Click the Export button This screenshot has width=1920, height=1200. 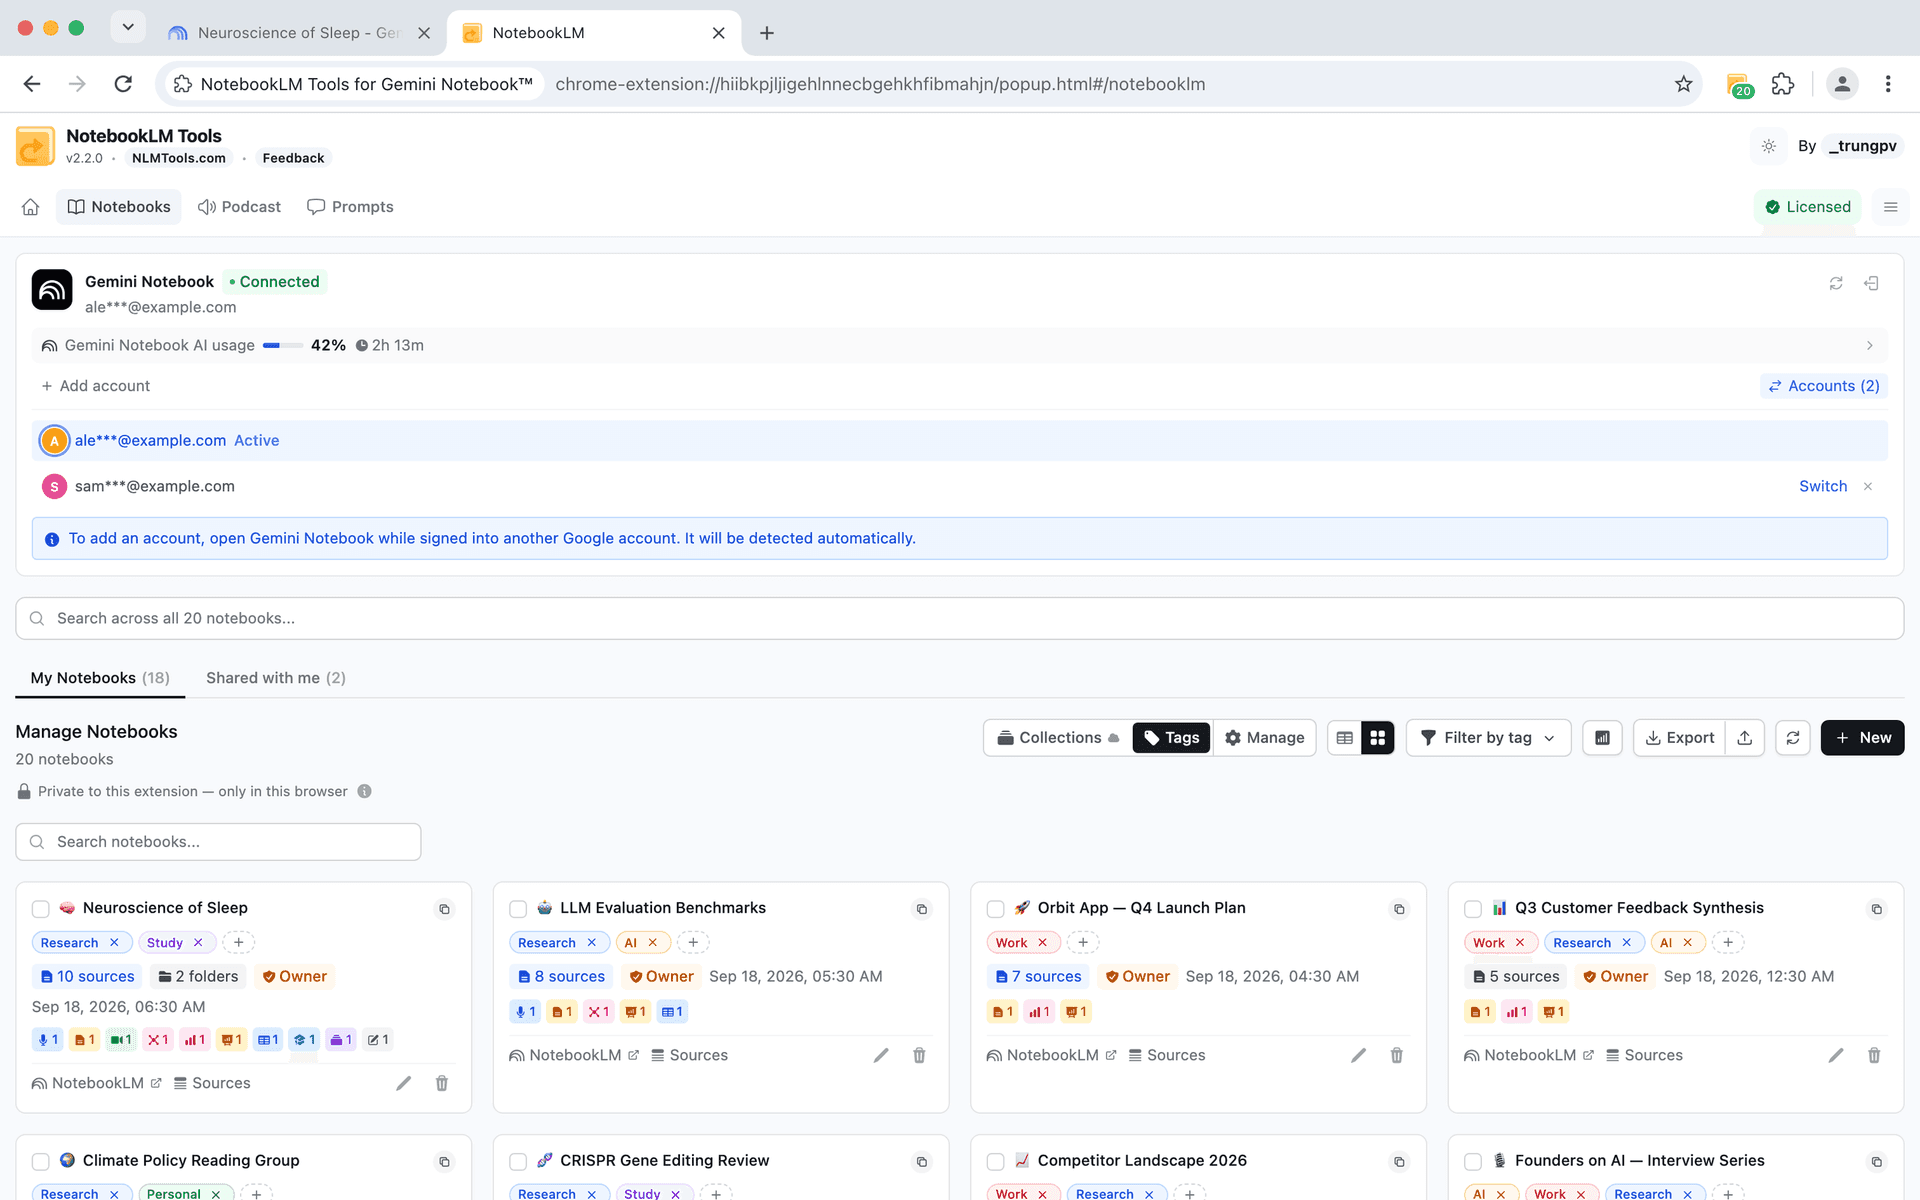[x=1680, y=738]
